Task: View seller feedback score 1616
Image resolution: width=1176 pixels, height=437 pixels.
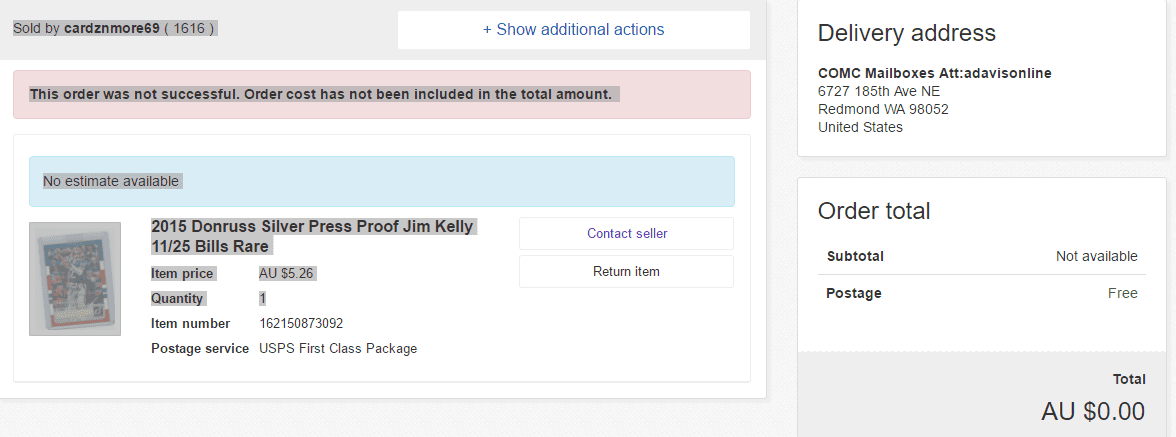Action: pos(190,28)
